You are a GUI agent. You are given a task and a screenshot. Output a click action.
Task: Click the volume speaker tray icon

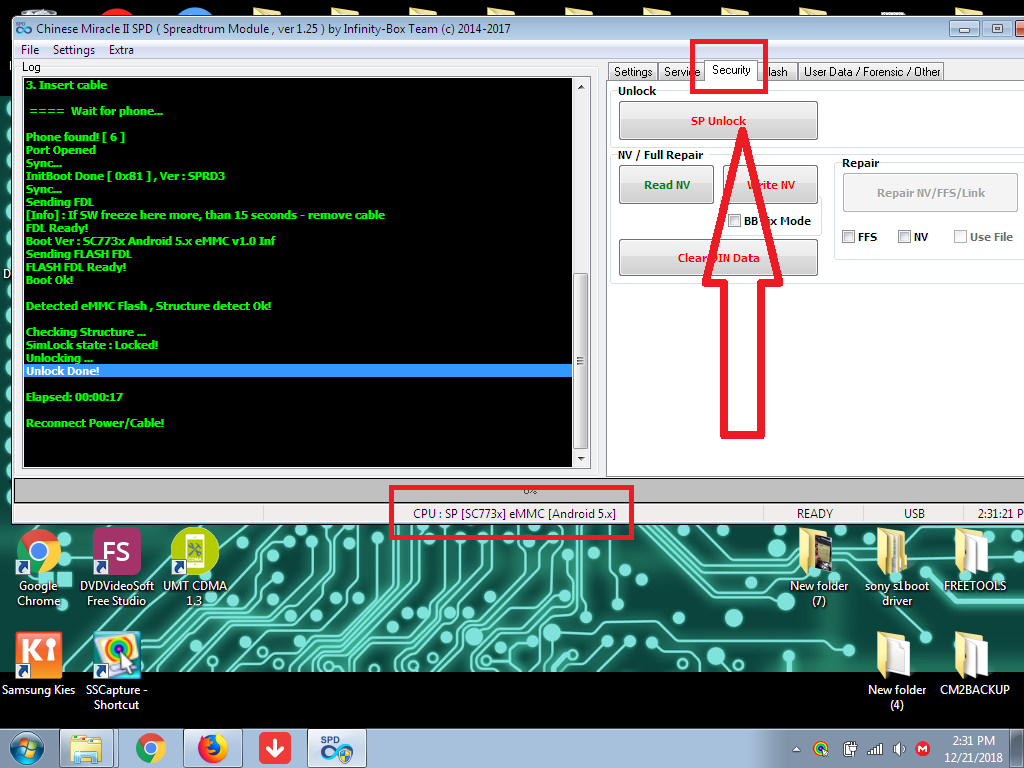[x=899, y=749]
